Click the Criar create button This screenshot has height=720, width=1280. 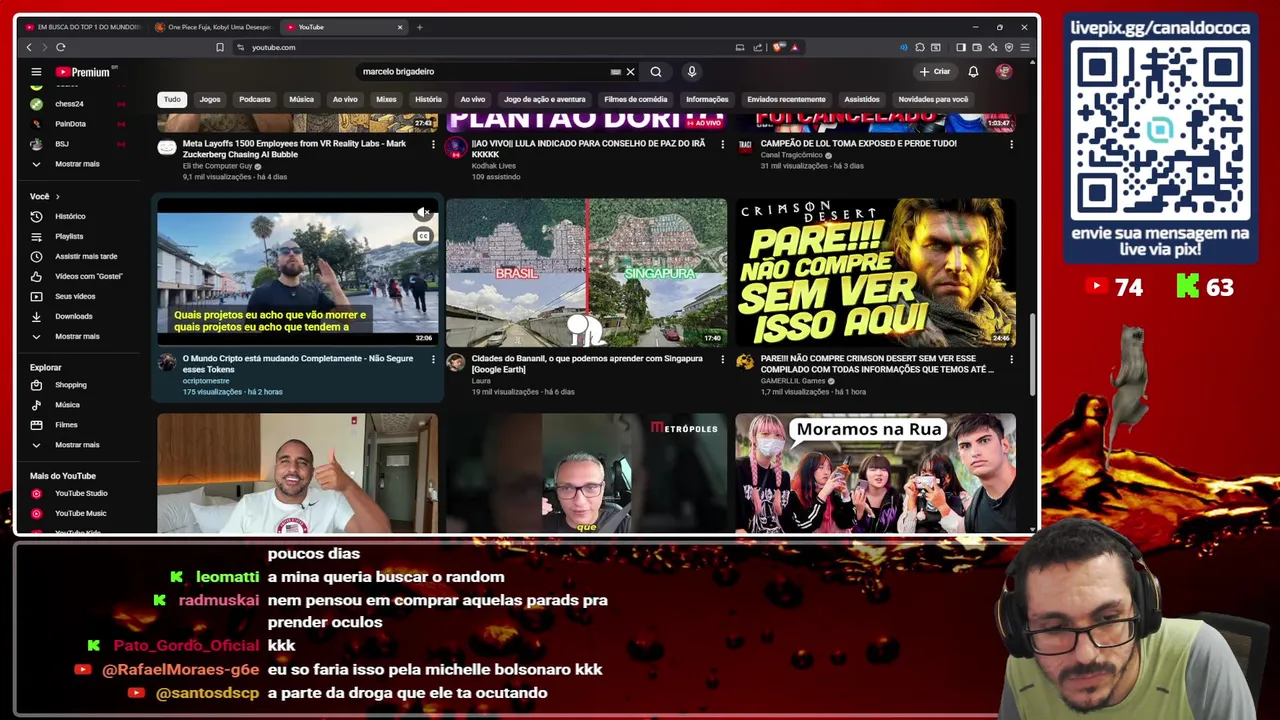pos(935,72)
